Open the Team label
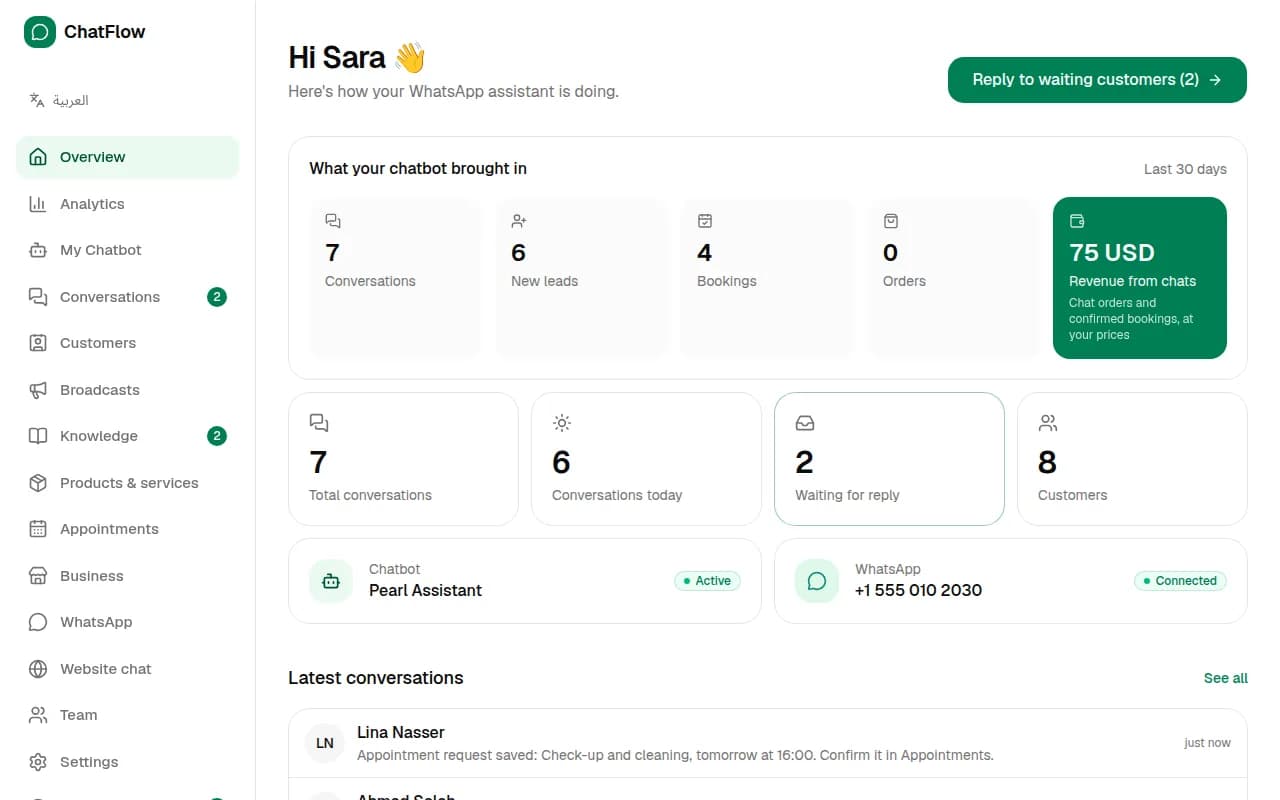1280x800 pixels. tap(79, 715)
